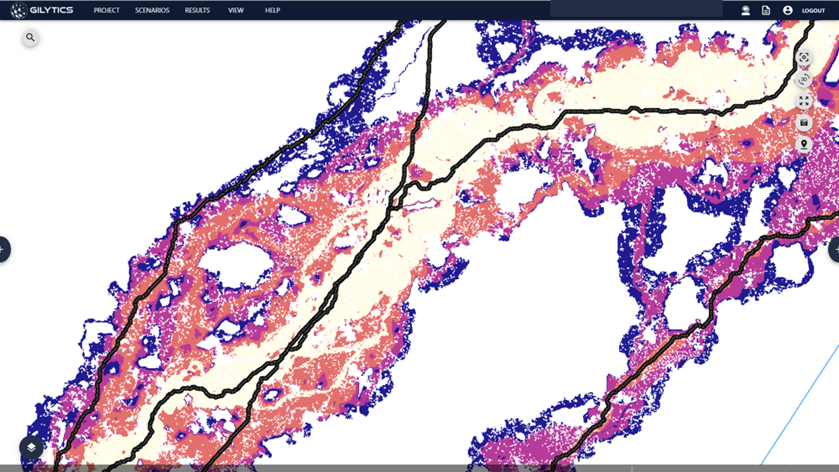The width and height of the screenshot is (839, 472).
Task: Click the Gilytics logo
Action: pyautogui.click(x=42, y=10)
